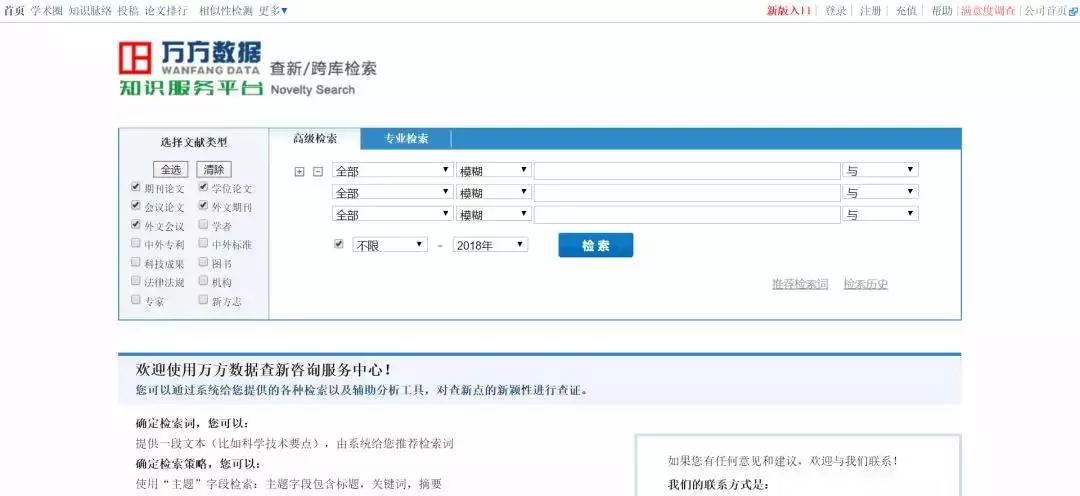Check the 专家 checkbox
Image resolution: width=1080 pixels, height=496 pixels.
pyautogui.click(x=136, y=300)
